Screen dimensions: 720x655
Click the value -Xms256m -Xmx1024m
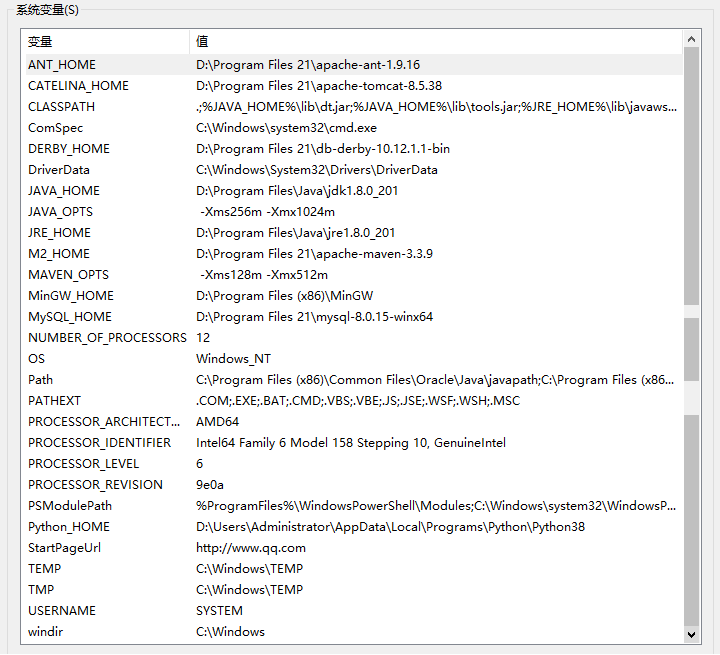pyautogui.click(x=267, y=212)
